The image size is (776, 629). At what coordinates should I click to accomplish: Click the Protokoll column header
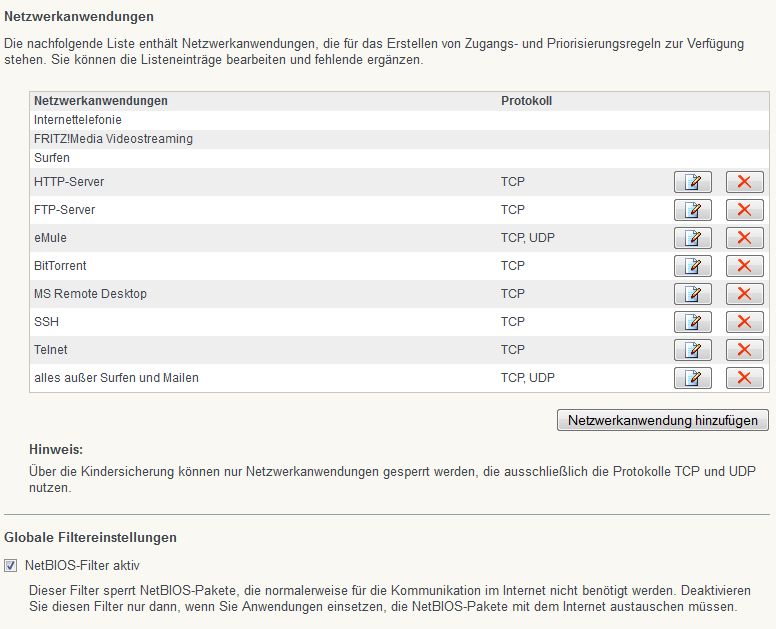(526, 101)
